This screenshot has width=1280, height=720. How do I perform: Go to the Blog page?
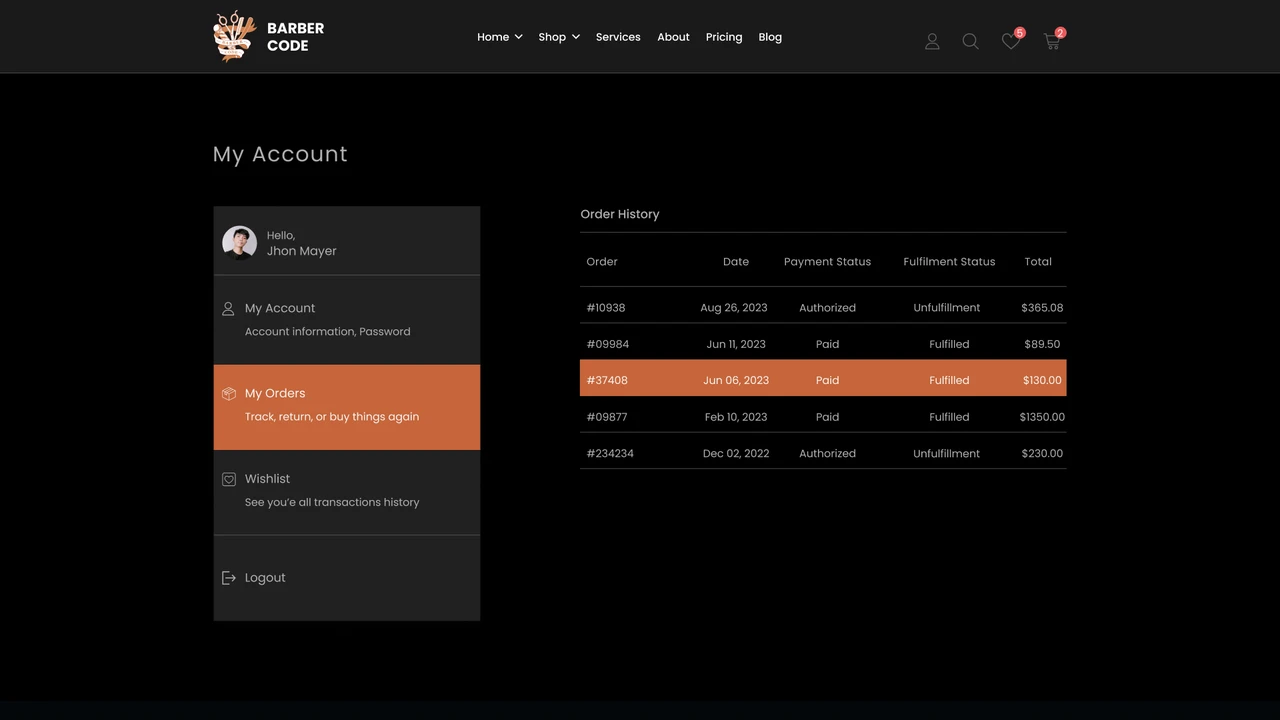pyautogui.click(x=770, y=37)
